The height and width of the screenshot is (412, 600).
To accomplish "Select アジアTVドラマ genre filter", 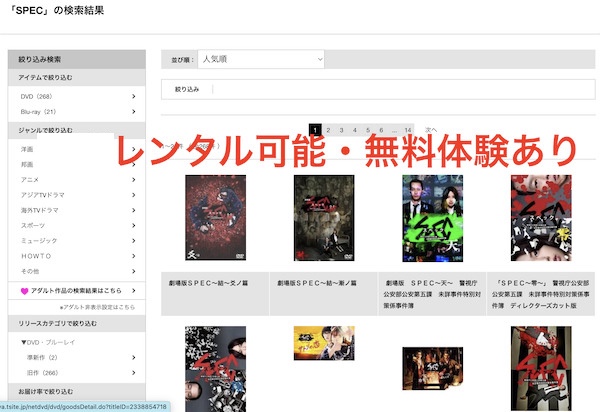I will pos(42,195).
